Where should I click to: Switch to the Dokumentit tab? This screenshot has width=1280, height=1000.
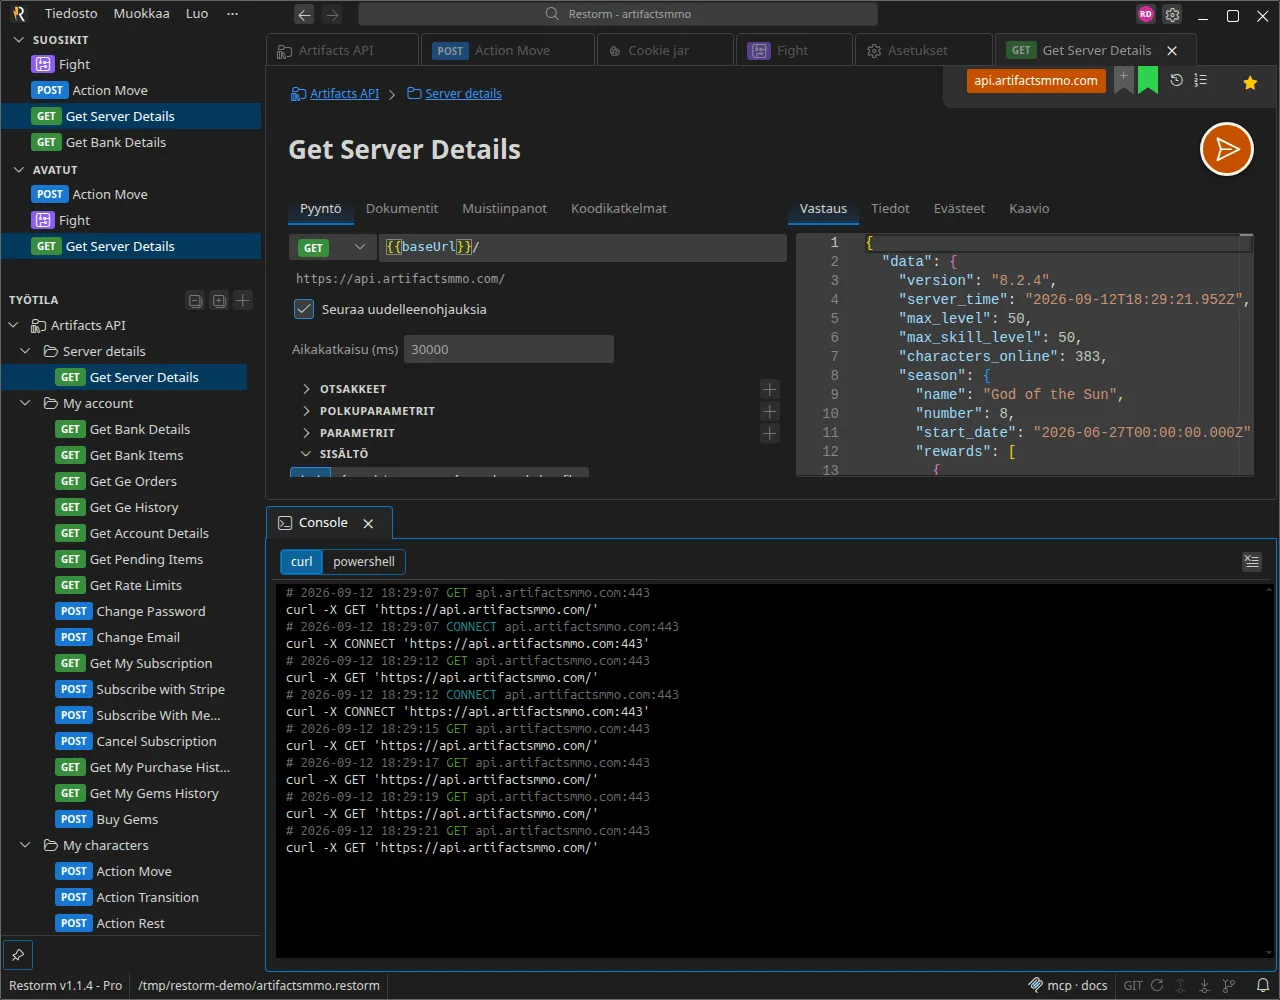[x=402, y=209]
